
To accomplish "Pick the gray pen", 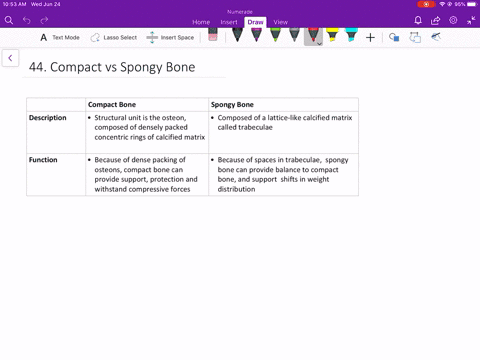I will [x=294, y=35].
